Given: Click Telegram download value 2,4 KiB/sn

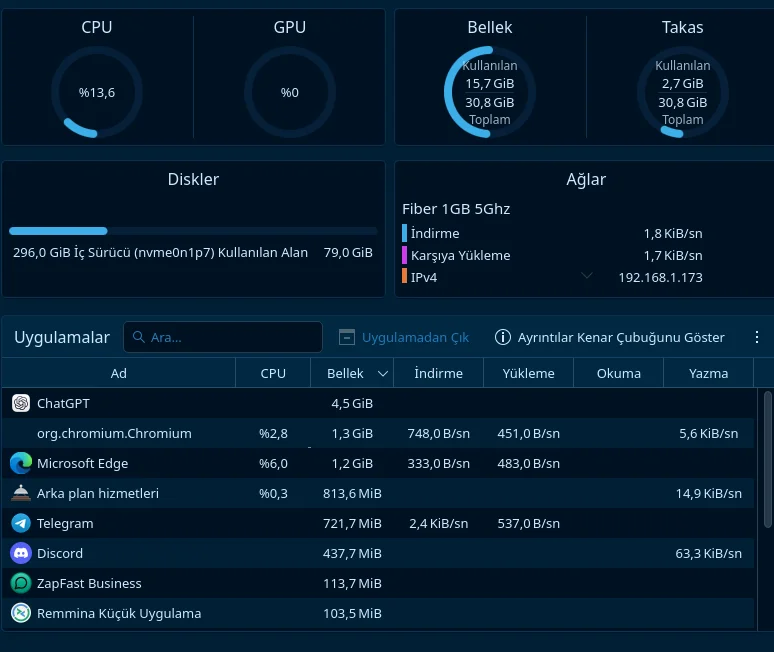Looking at the screenshot, I should point(438,523).
